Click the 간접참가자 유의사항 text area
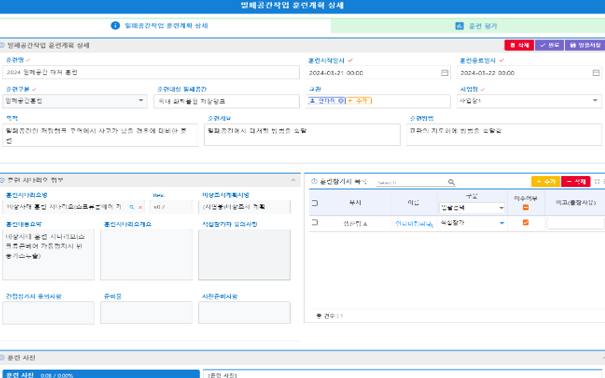605x378 pixels. coord(48,313)
